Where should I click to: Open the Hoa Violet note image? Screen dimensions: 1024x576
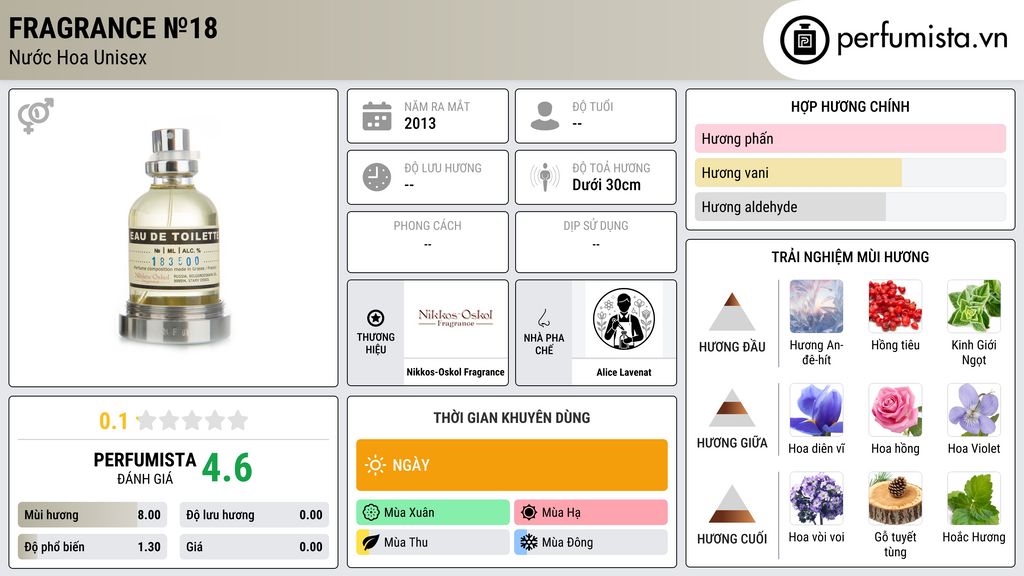[974, 410]
